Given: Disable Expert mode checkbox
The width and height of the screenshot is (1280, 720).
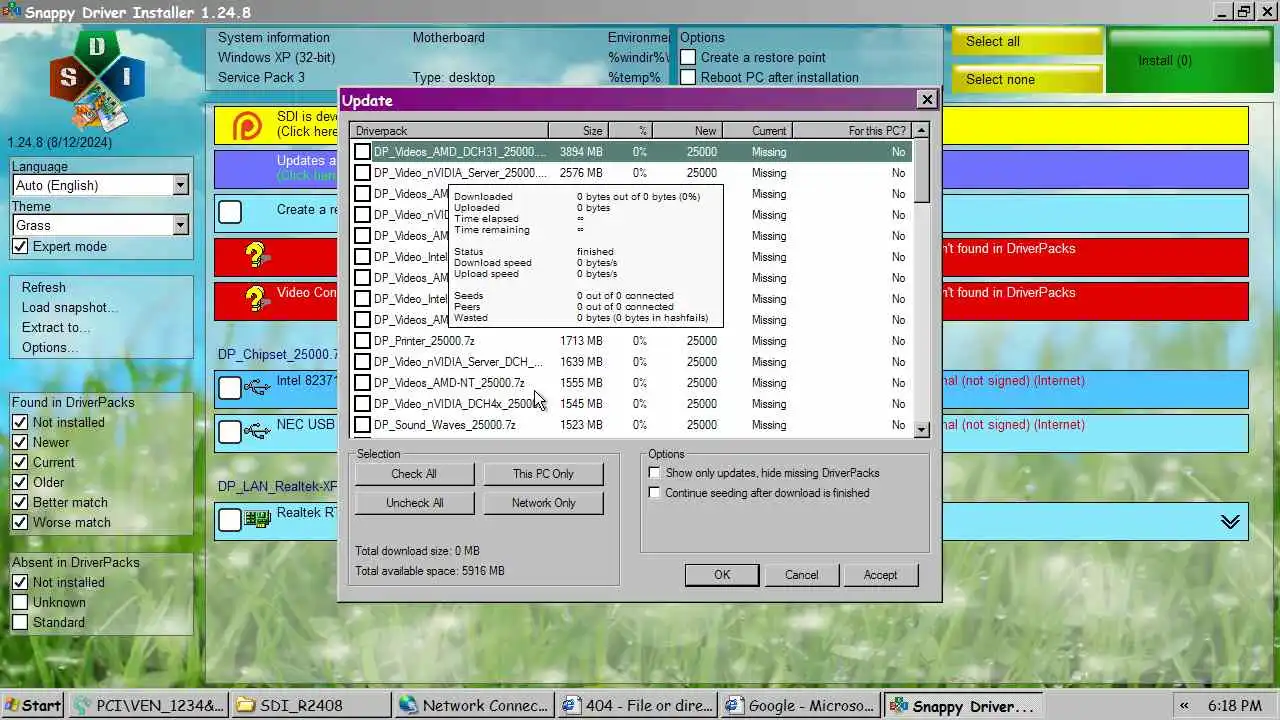Looking at the screenshot, I should [20, 247].
